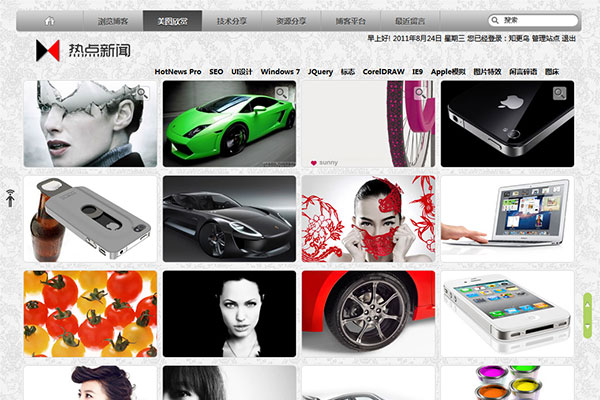Focus the 搜索 search input field

coord(535,20)
